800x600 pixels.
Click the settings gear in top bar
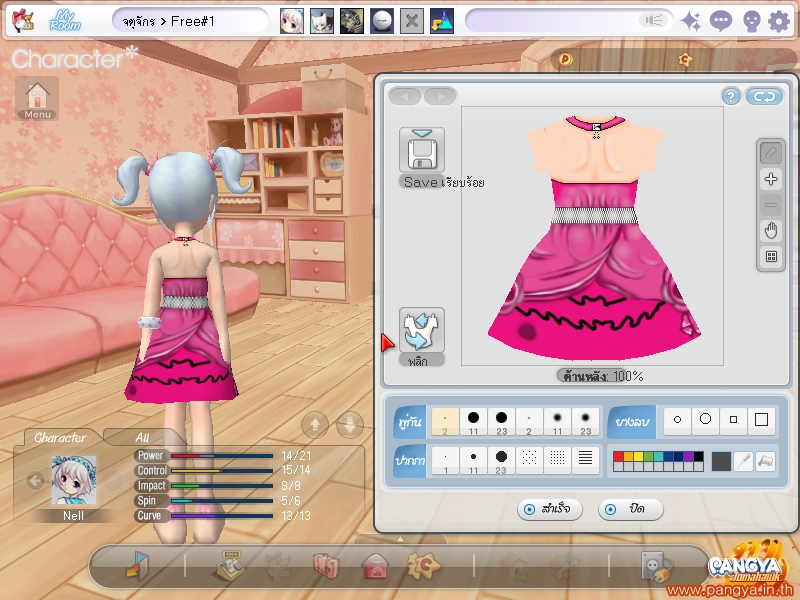pos(779,21)
